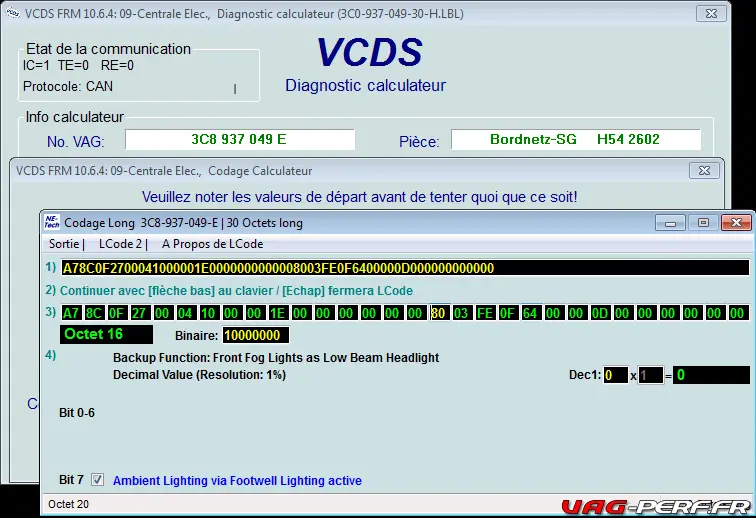Click the Bit 0-6 label

tap(77, 413)
